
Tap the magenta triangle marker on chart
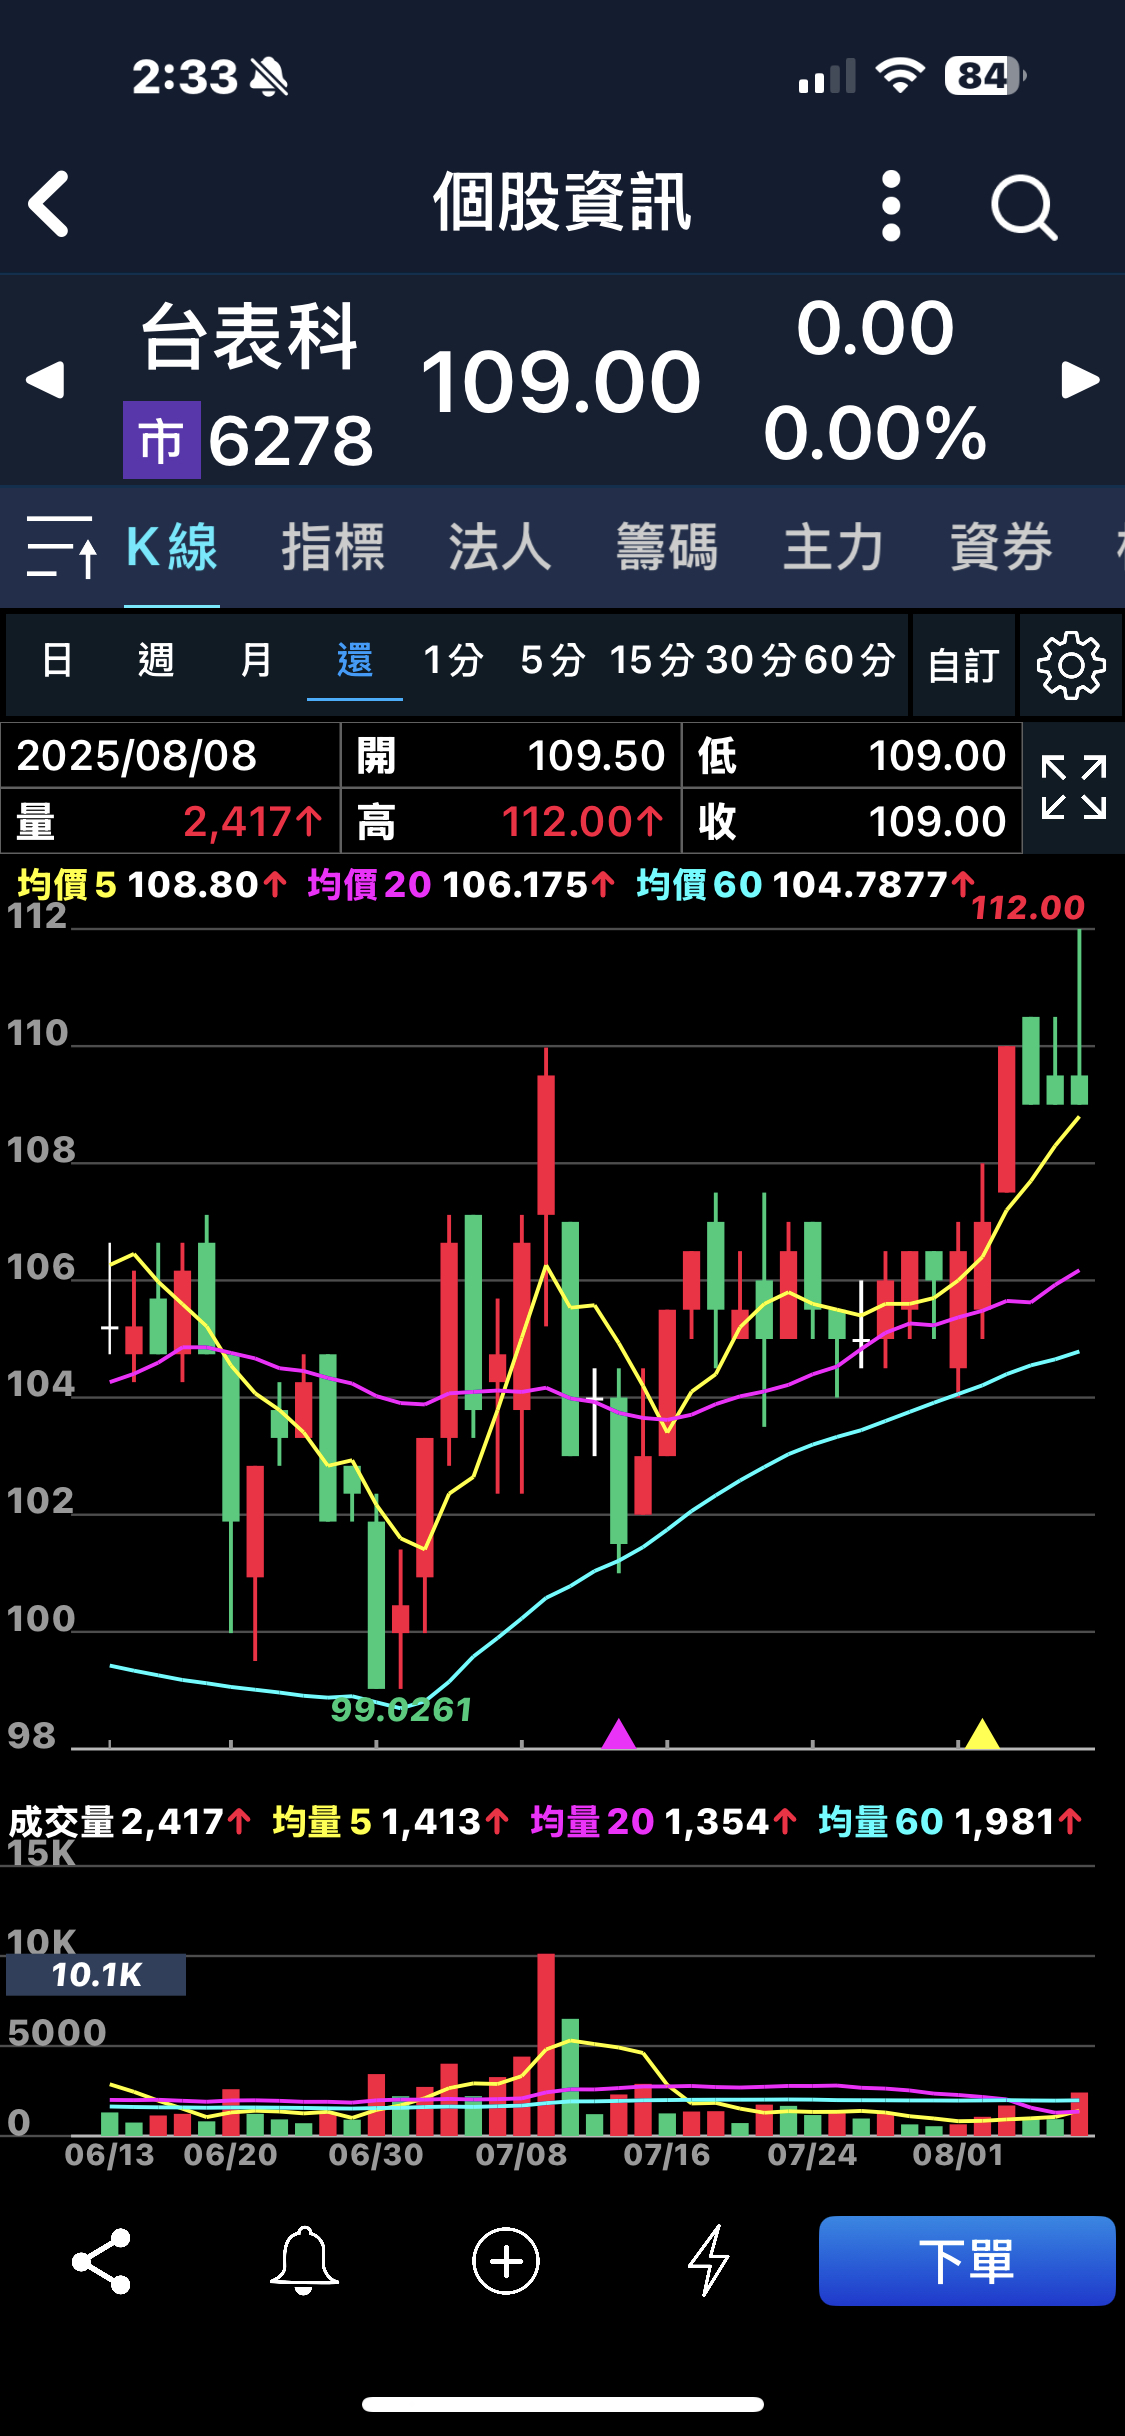[619, 1734]
